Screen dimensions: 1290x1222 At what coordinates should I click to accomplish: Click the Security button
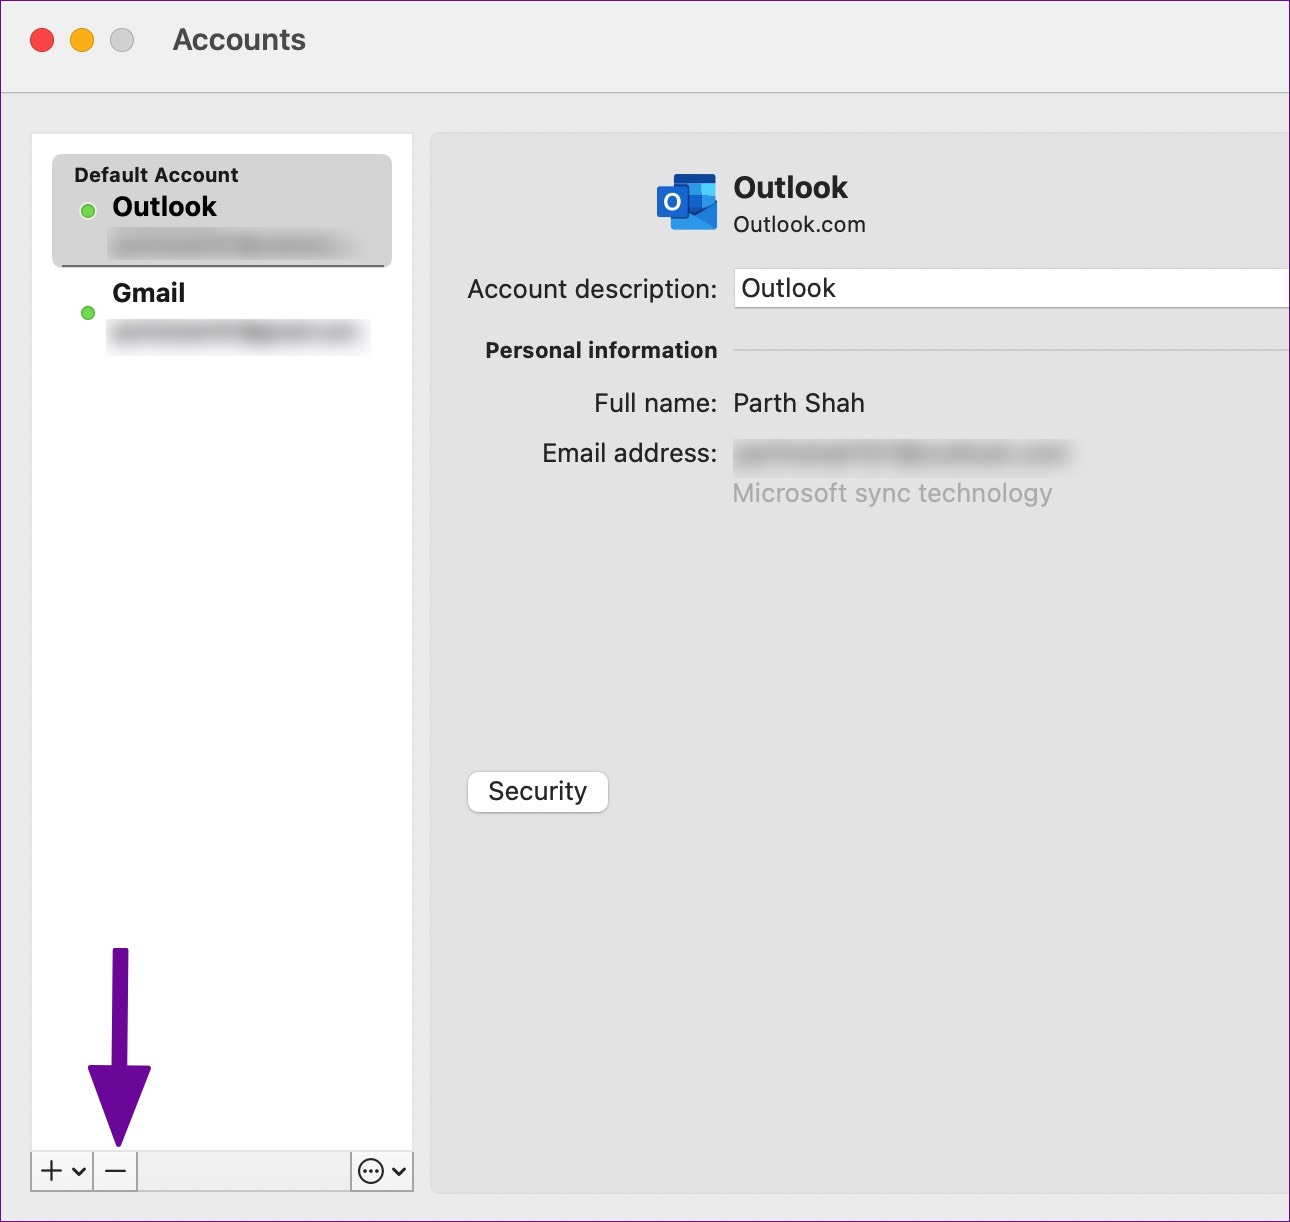[x=537, y=792]
